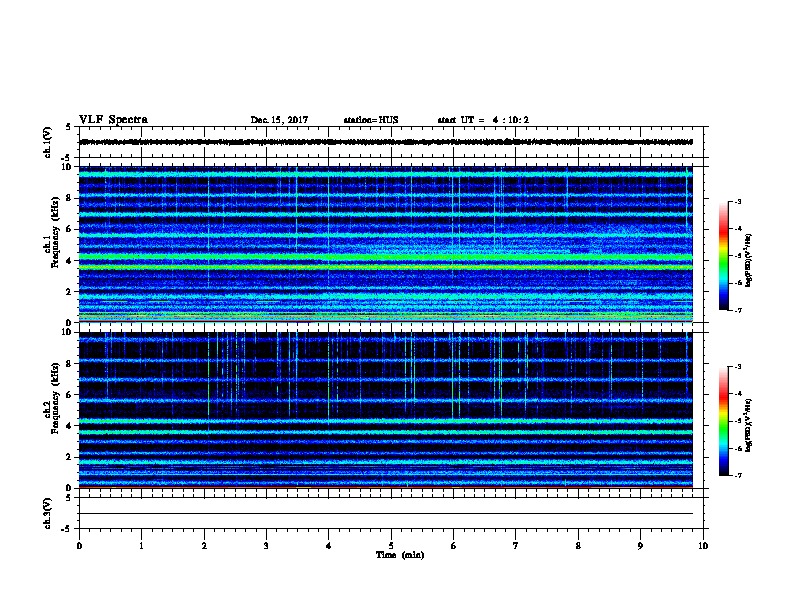Image resolution: width=792 pixels, height=612 pixels.
Task: Click the ch.1 spectrogram color scale bar
Action: tap(724, 256)
